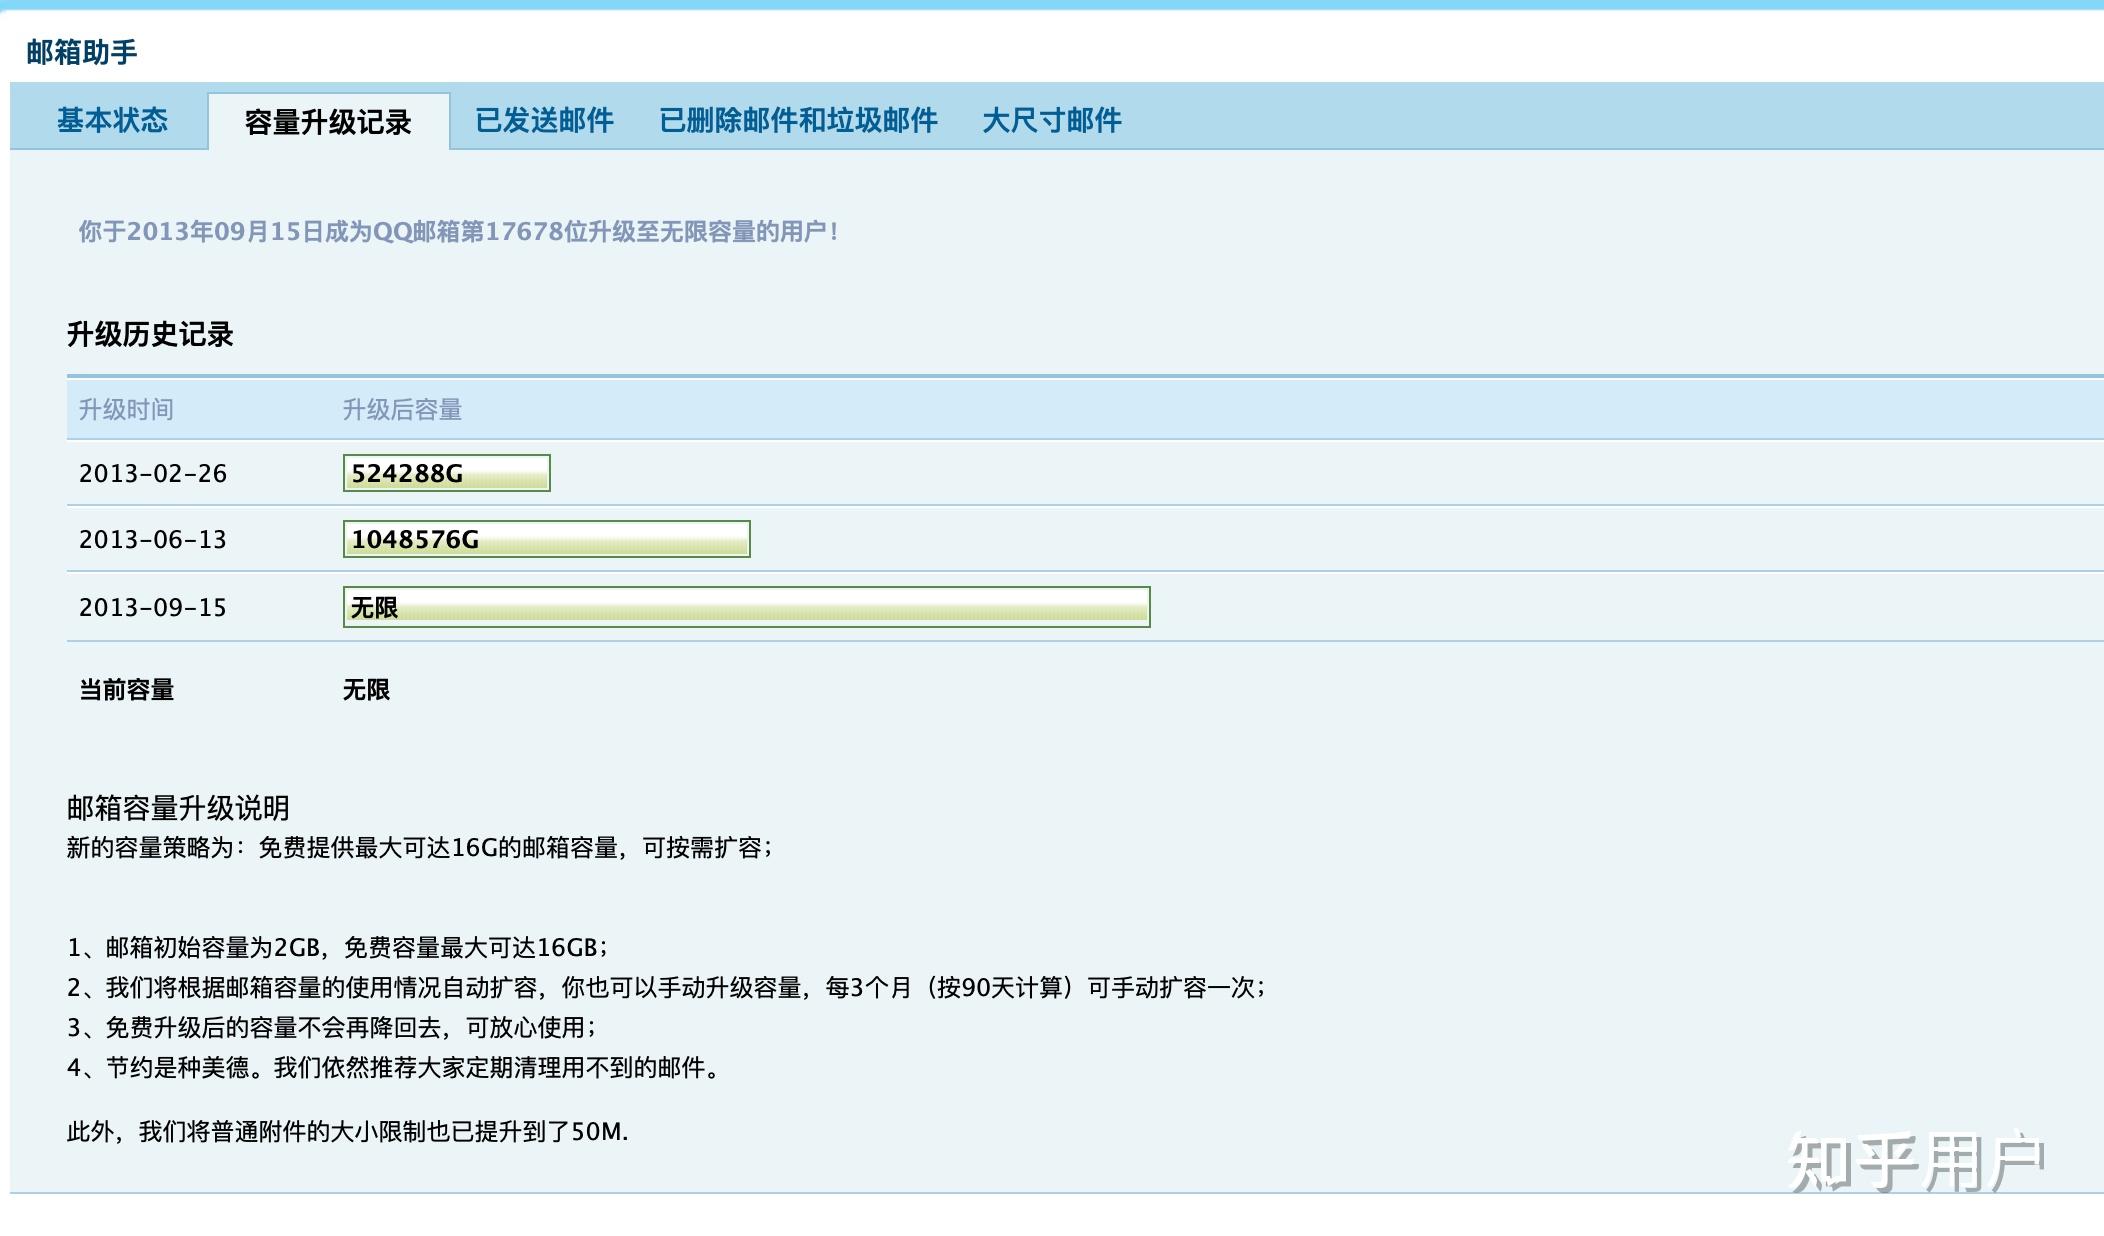Click the 升级时间 column header
The width and height of the screenshot is (2104, 1236).
tap(126, 409)
